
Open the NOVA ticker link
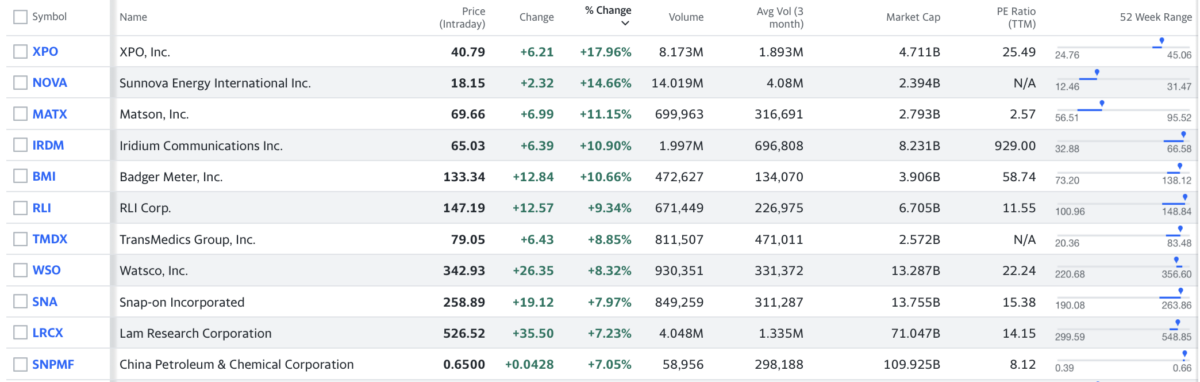pyautogui.click(x=50, y=82)
